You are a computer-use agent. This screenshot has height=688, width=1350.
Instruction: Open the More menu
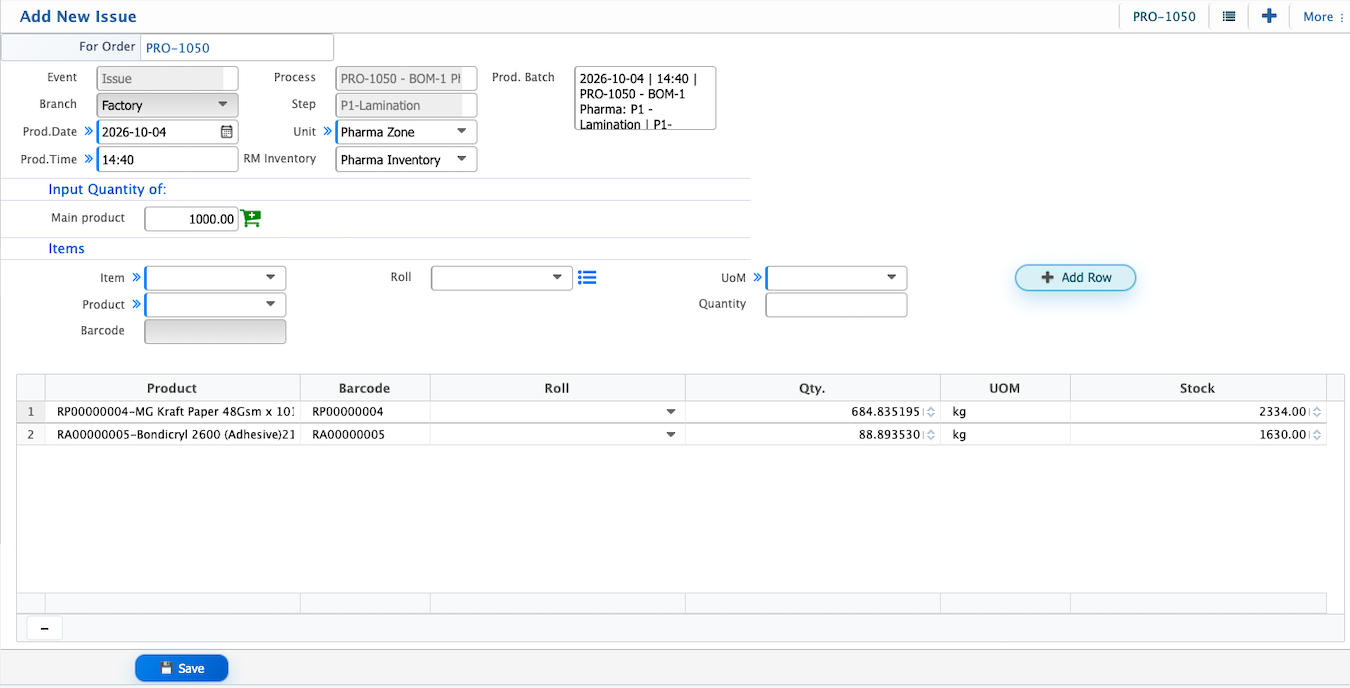[1323, 16]
